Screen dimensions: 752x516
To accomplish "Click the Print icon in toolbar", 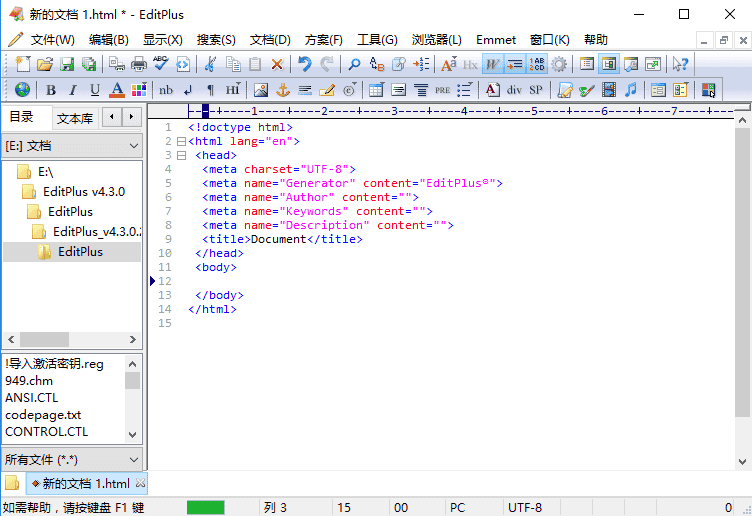I will tap(139, 64).
